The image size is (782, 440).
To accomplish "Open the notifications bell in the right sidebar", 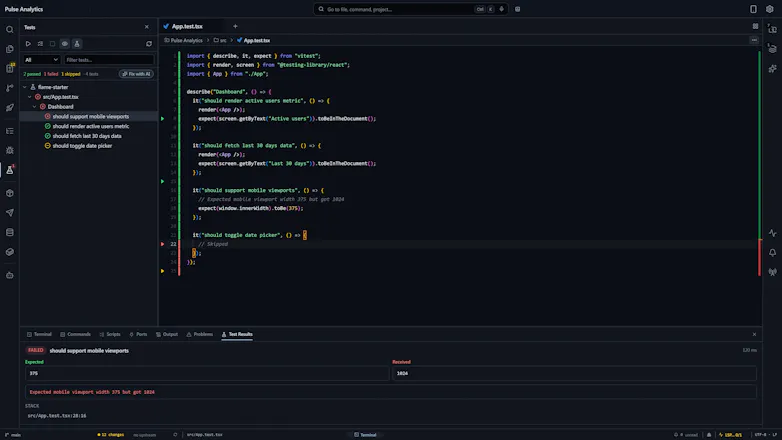I will 772,252.
